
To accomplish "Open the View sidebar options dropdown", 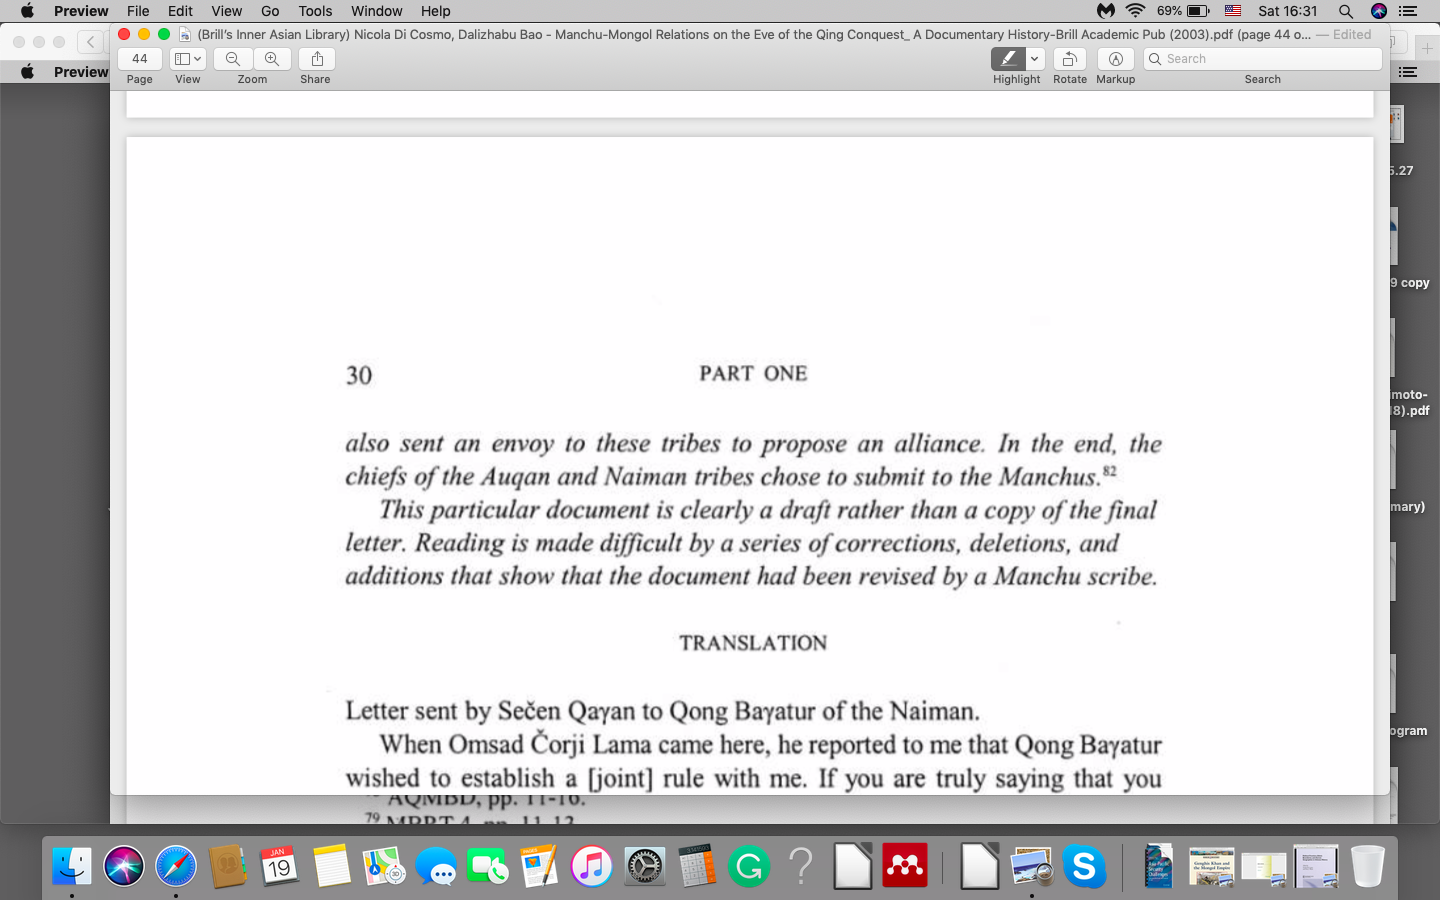I will [187, 59].
